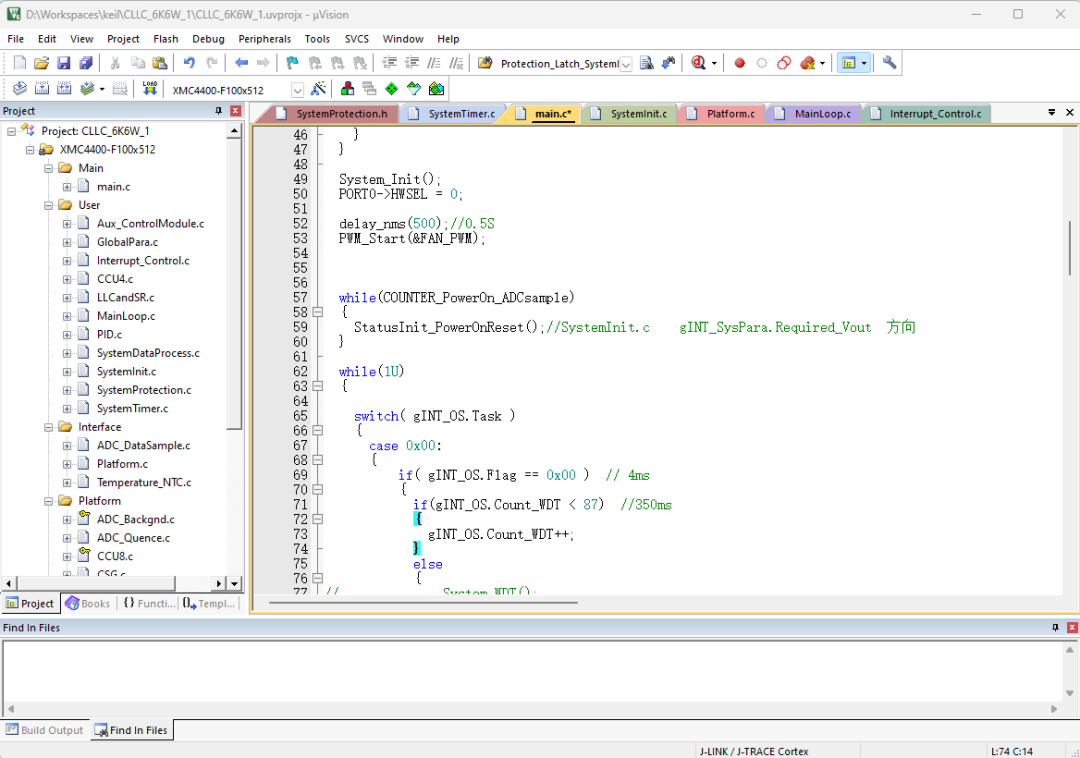
Task: Toggle pin on the Project panel
Action: pyautogui.click(x=219, y=111)
